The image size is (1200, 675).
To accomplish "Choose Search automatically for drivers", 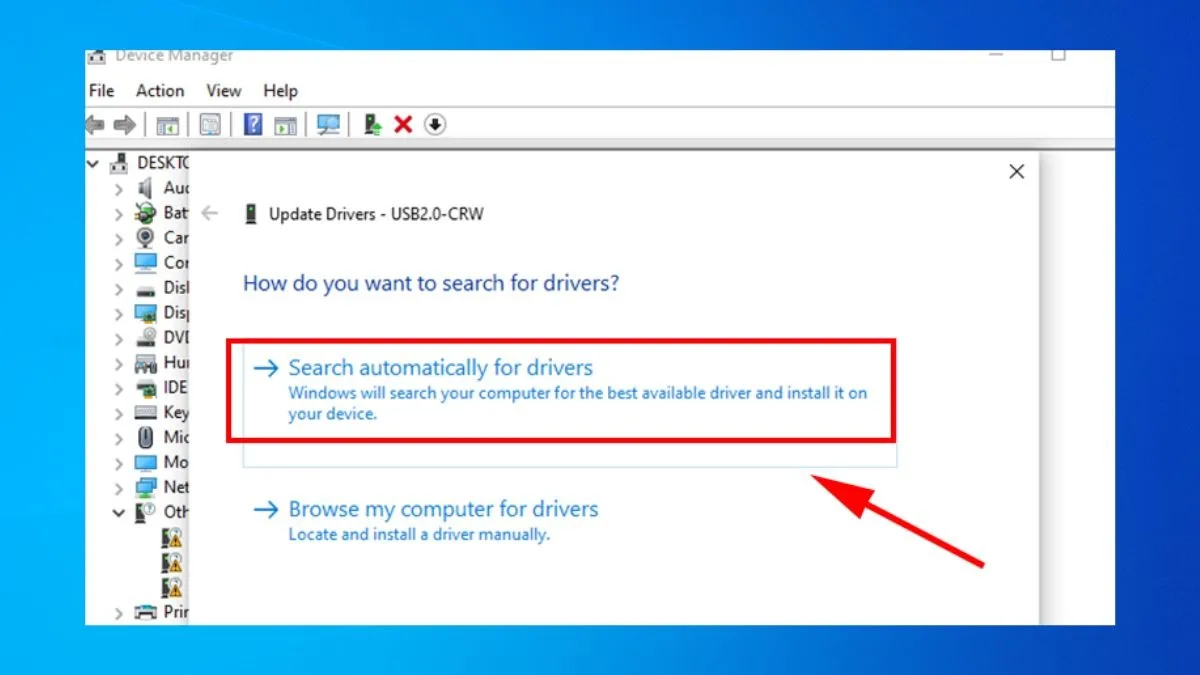I will point(440,368).
